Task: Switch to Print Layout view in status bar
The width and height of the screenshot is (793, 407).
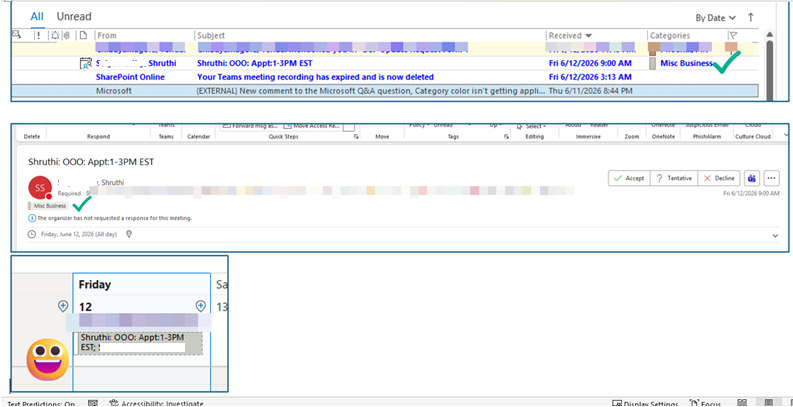Action: pyautogui.click(x=770, y=403)
